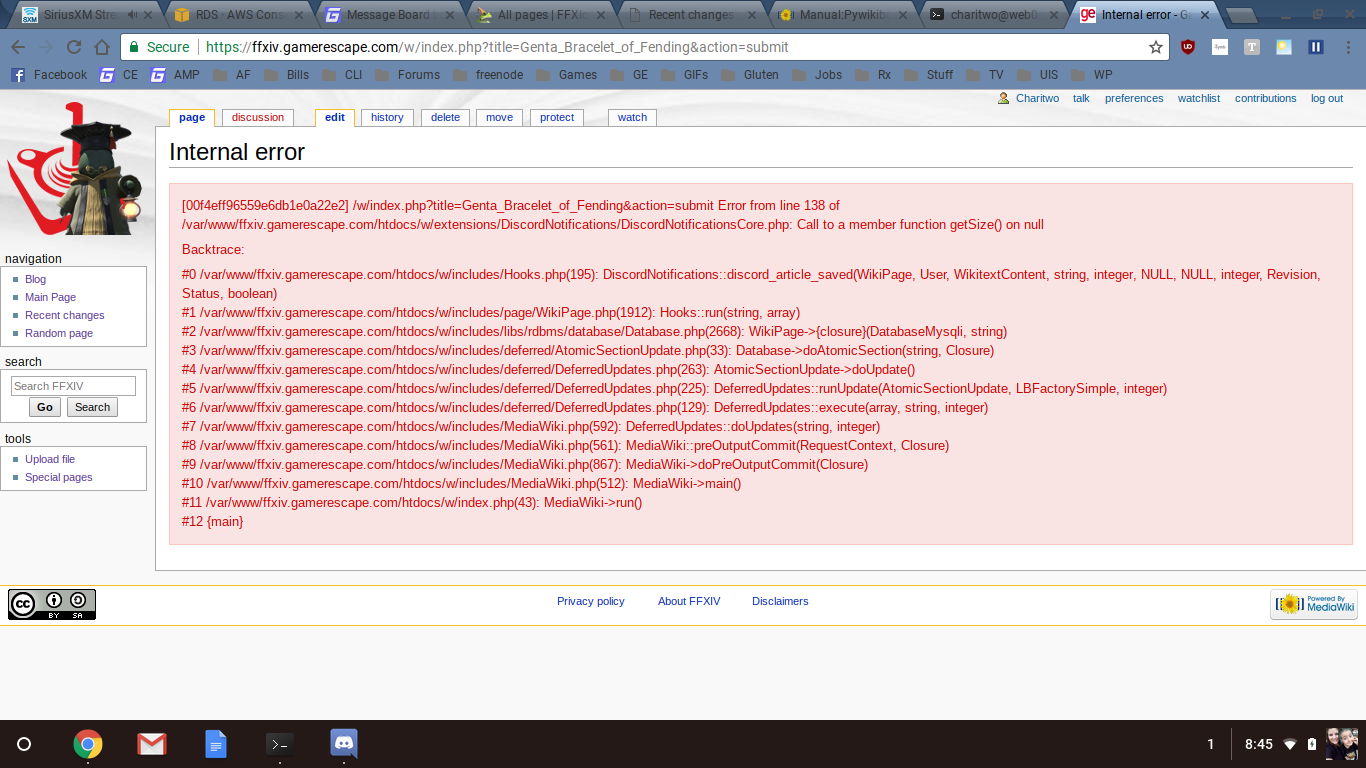This screenshot has height=768, width=1366.
Task: Switch to the discussion tab
Action: tap(257, 117)
